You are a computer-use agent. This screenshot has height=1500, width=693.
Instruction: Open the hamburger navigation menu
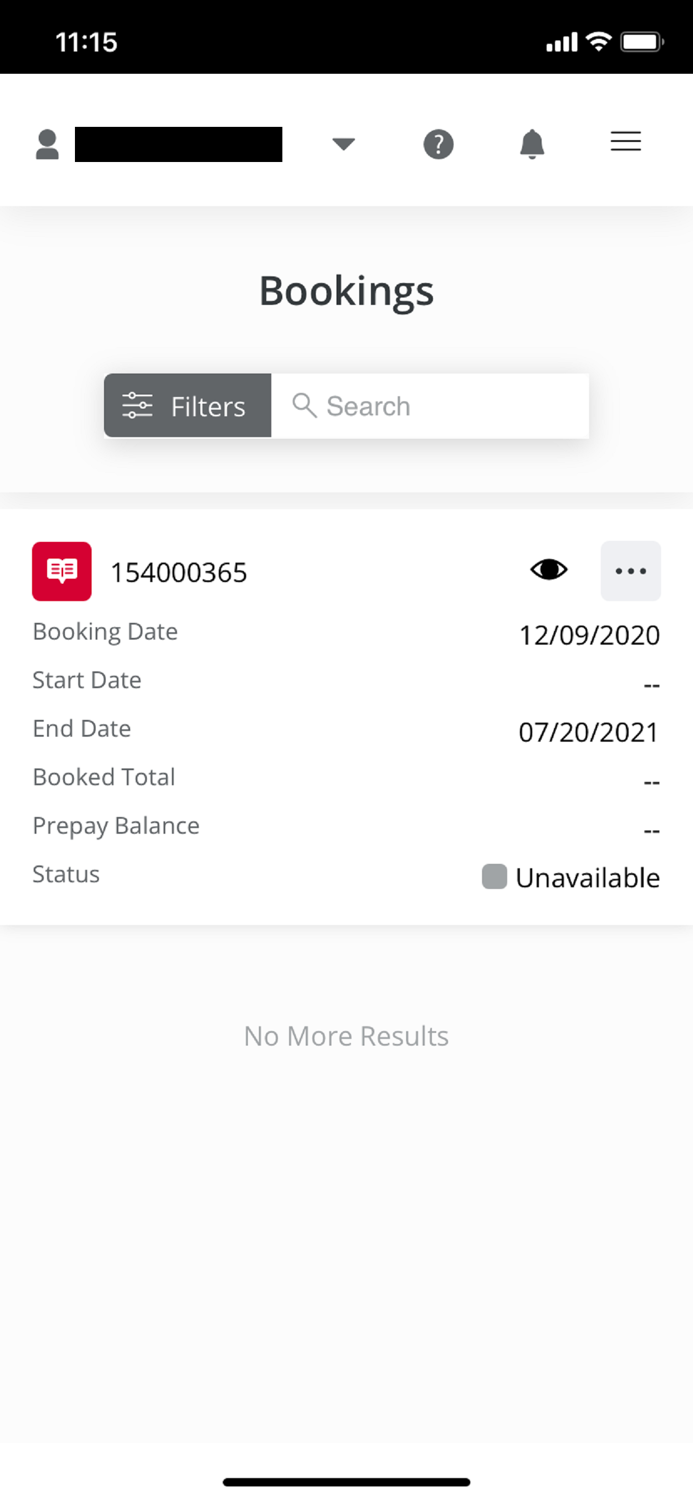tap(626, 142)
